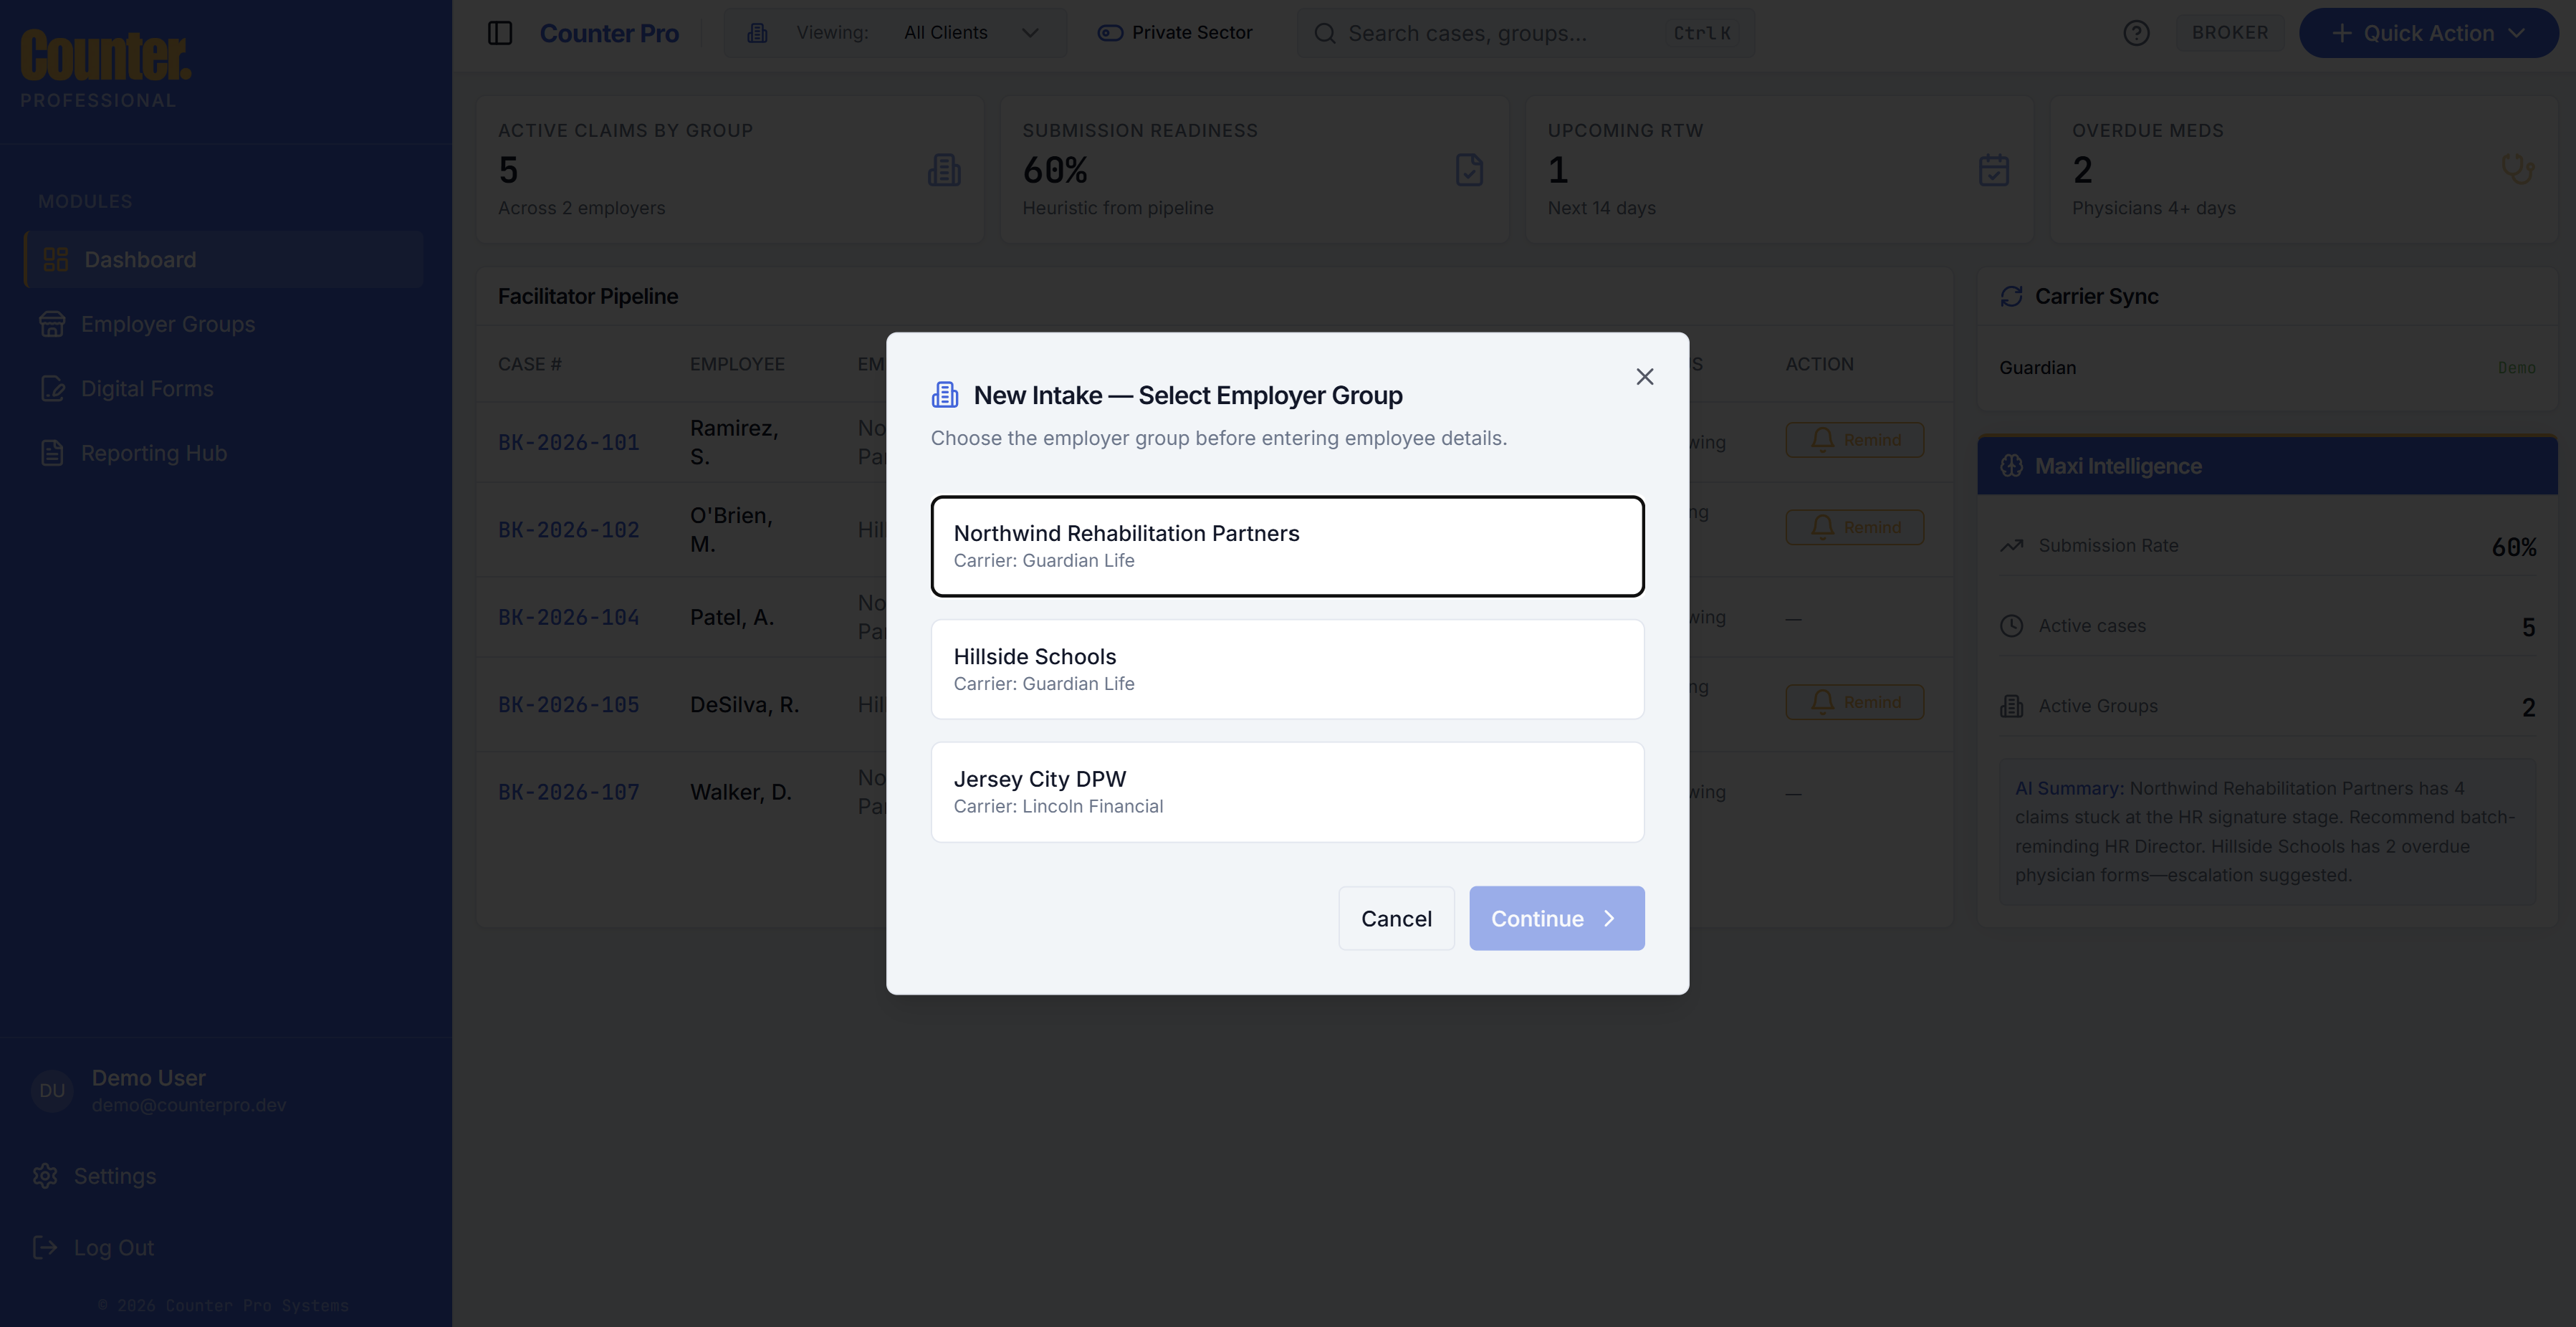Switch to the BROKER mode tab
The width and height of the screenshot is (2576, 1327).
click(x=2230, y=32)
